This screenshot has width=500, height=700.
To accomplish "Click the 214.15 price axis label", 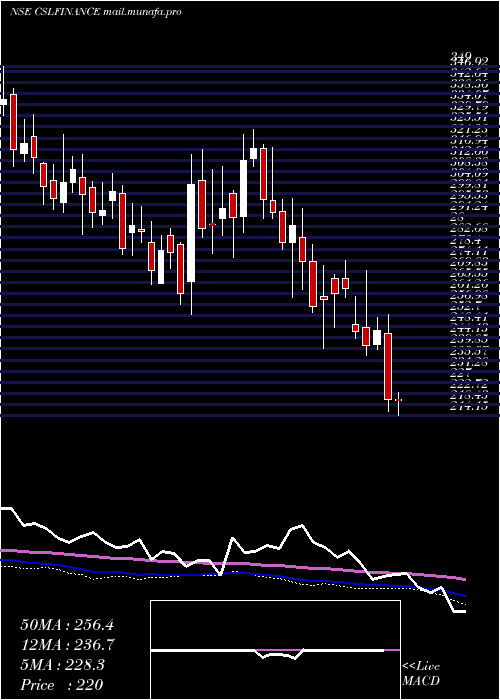I will (x=469, y=407).
